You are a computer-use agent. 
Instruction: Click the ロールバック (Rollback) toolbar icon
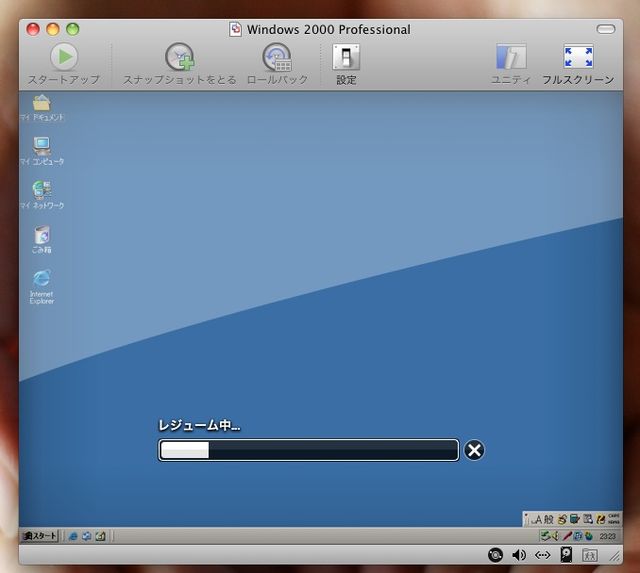277,57
